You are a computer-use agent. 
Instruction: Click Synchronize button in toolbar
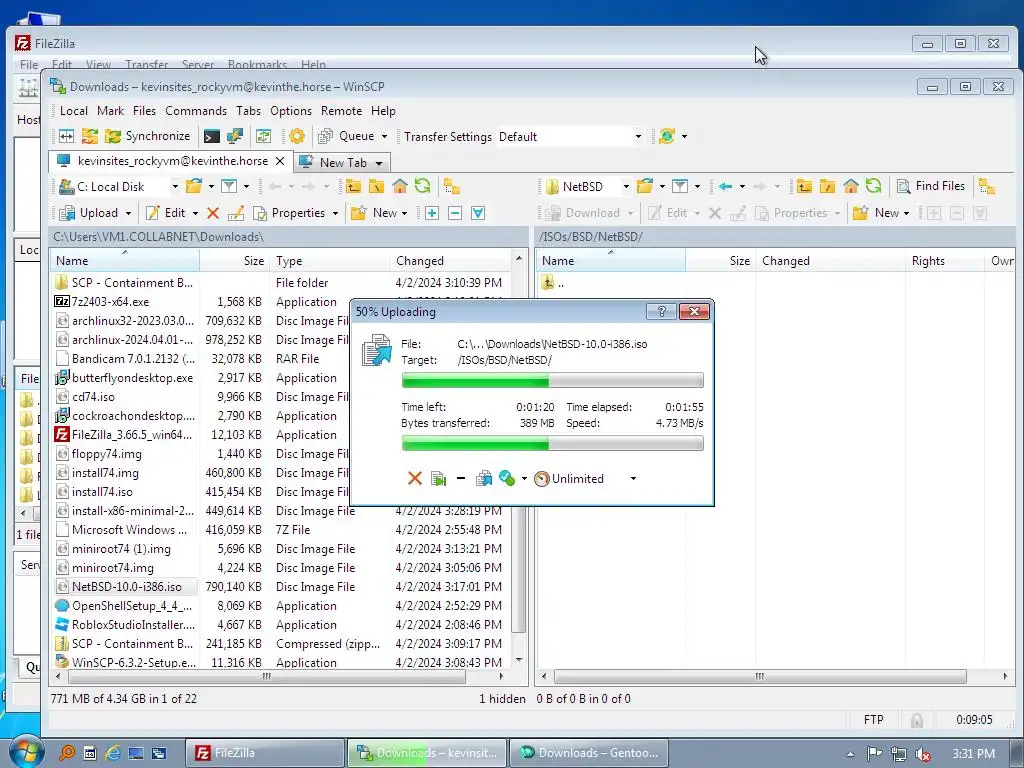[x=148, y=136]
